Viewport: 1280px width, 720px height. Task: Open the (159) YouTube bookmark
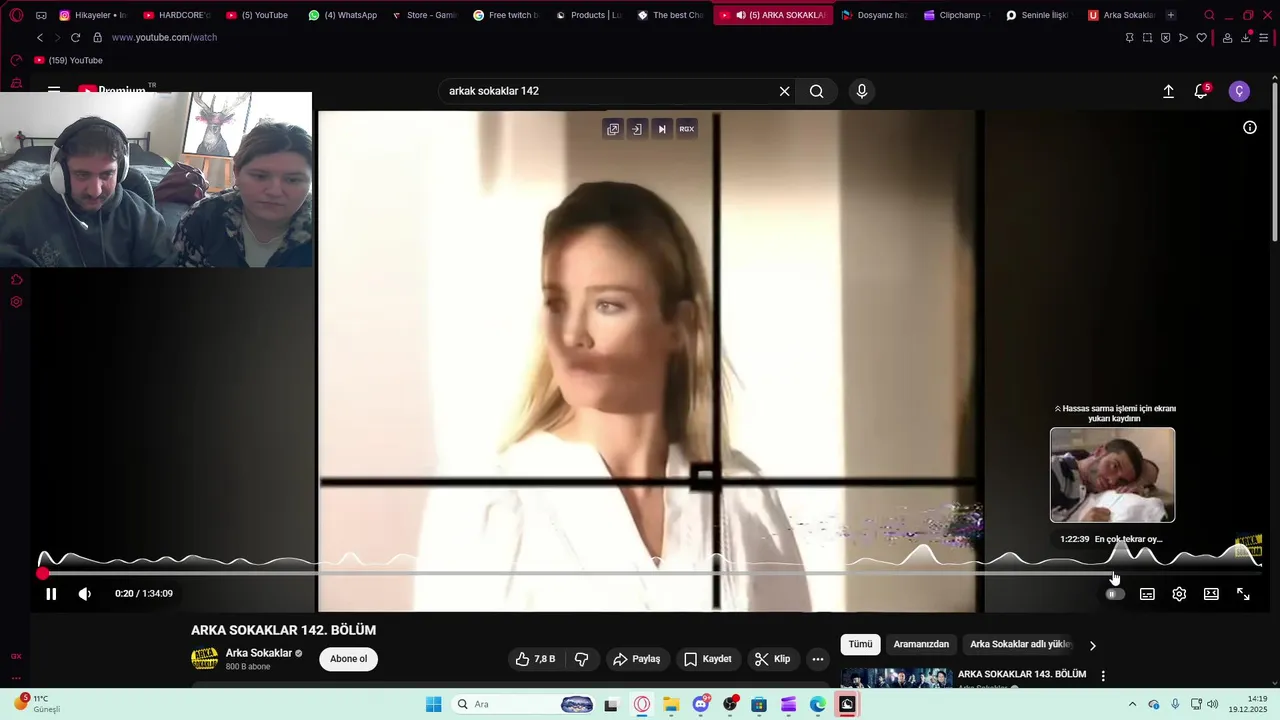click(x=69, y=60)
